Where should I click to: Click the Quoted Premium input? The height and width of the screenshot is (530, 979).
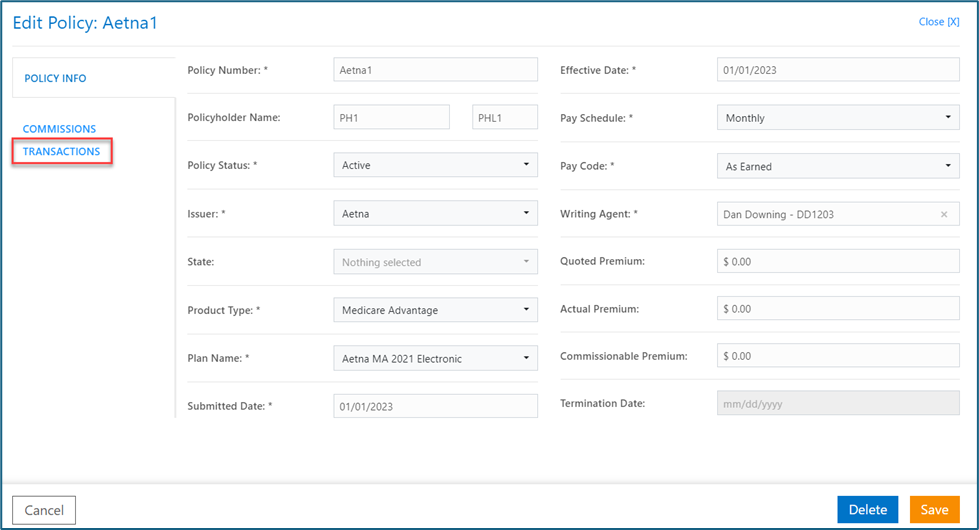coord(838,262)
